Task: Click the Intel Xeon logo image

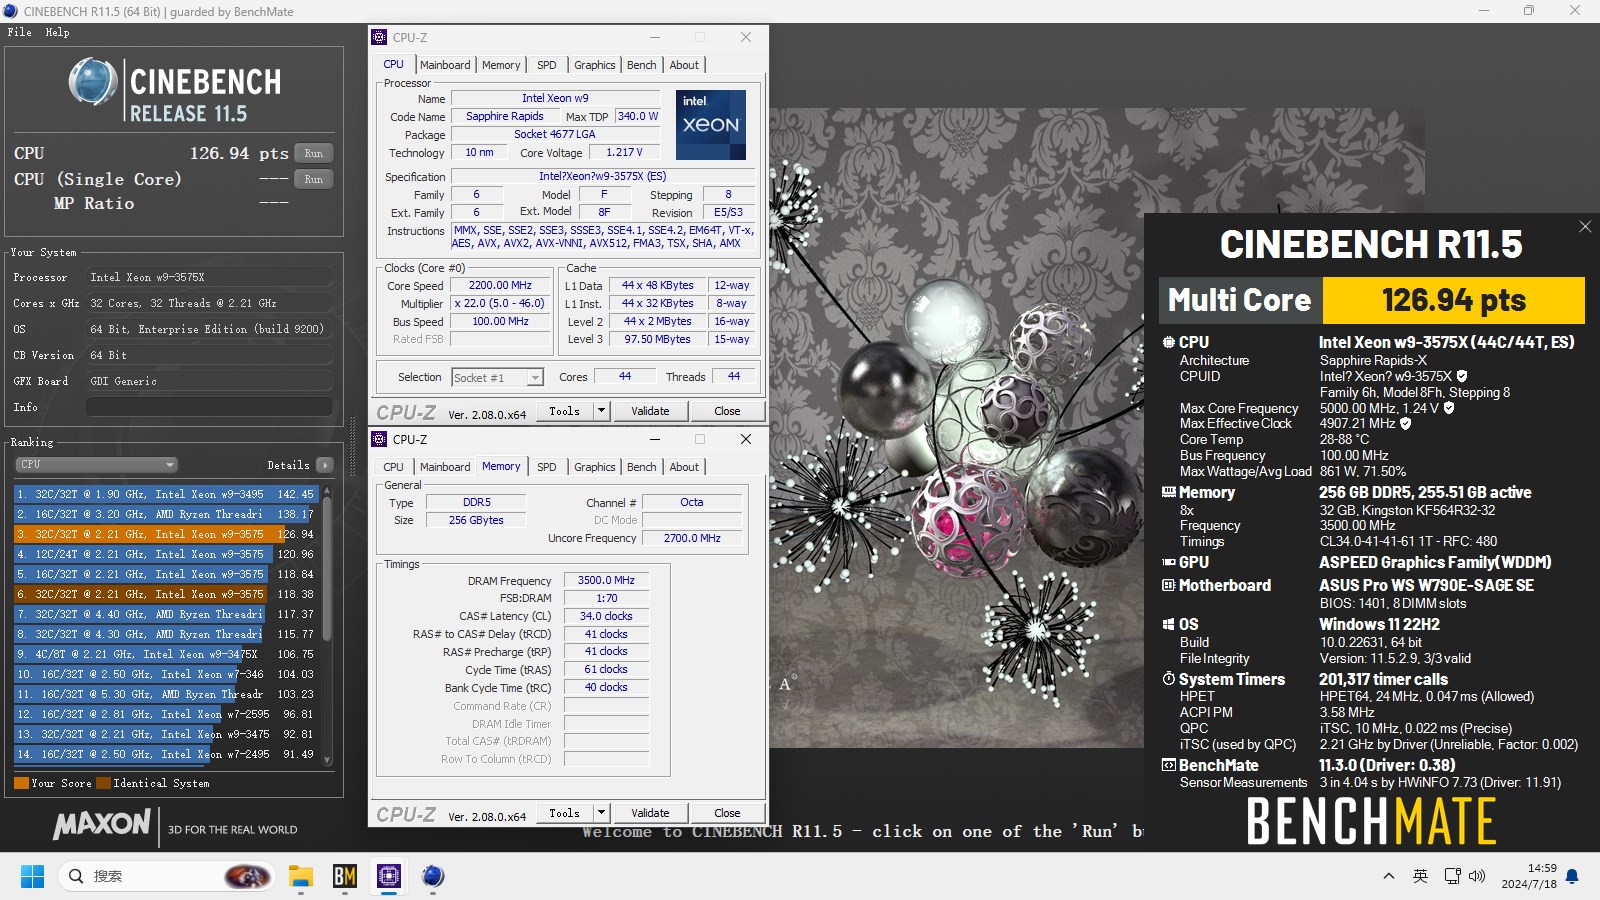Action: click(711, 125)
